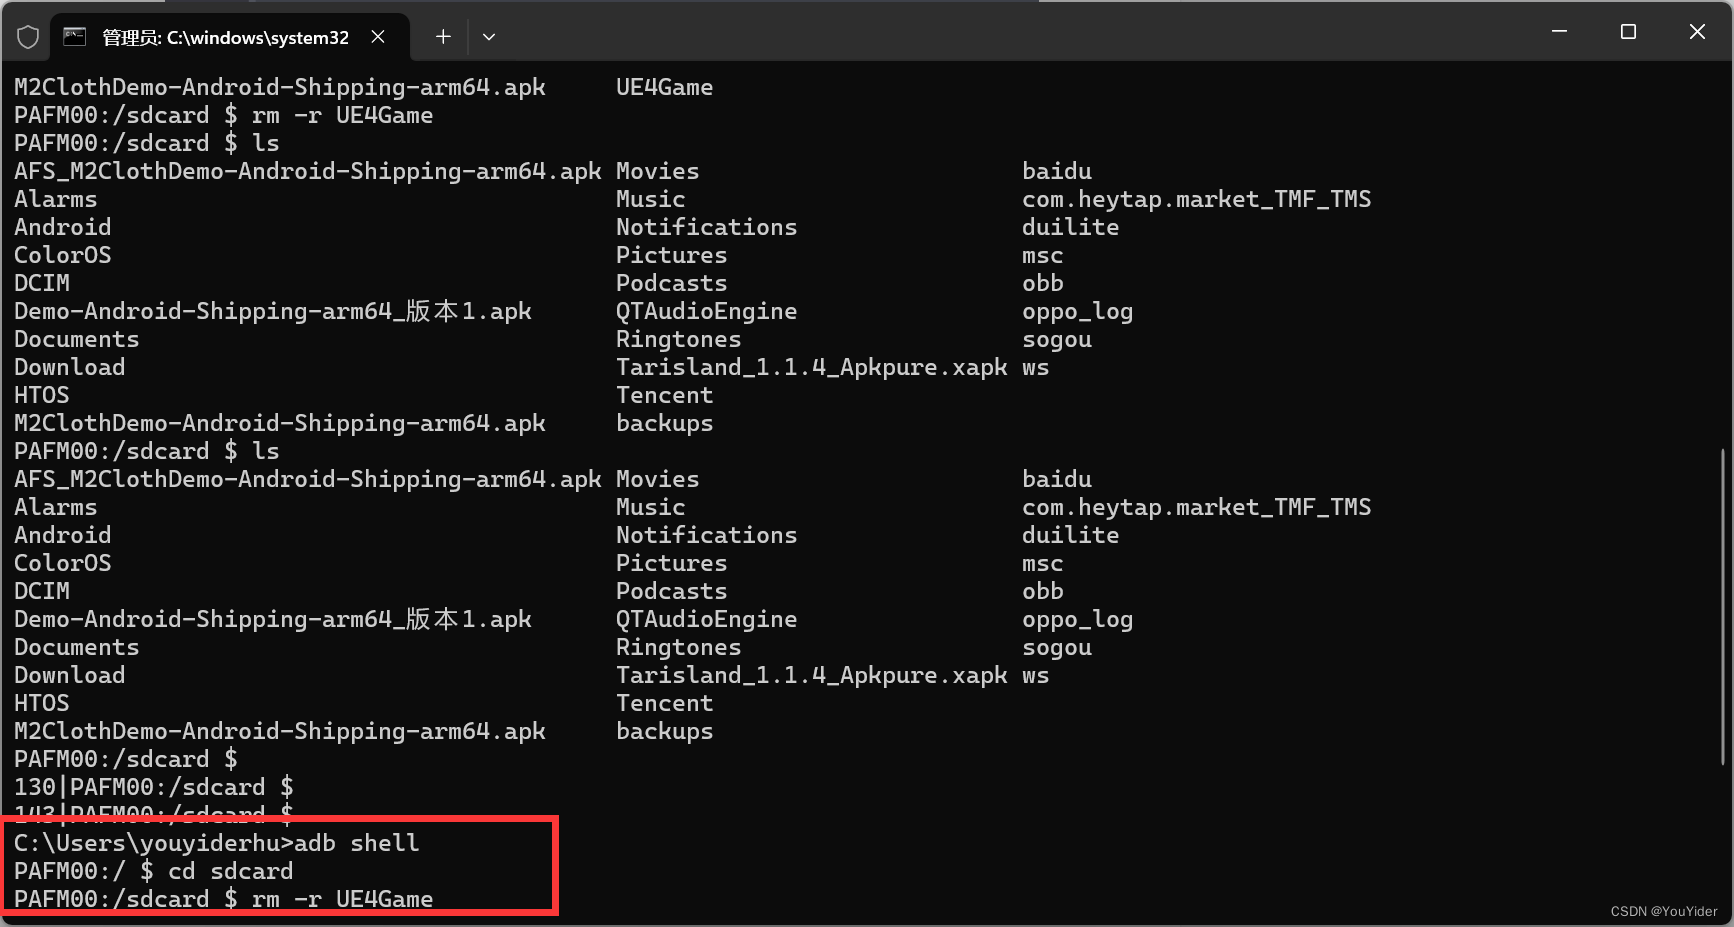Click the admin shield icon in the title bar
The height and width of the screenshot is (927, 1734).
28,36
